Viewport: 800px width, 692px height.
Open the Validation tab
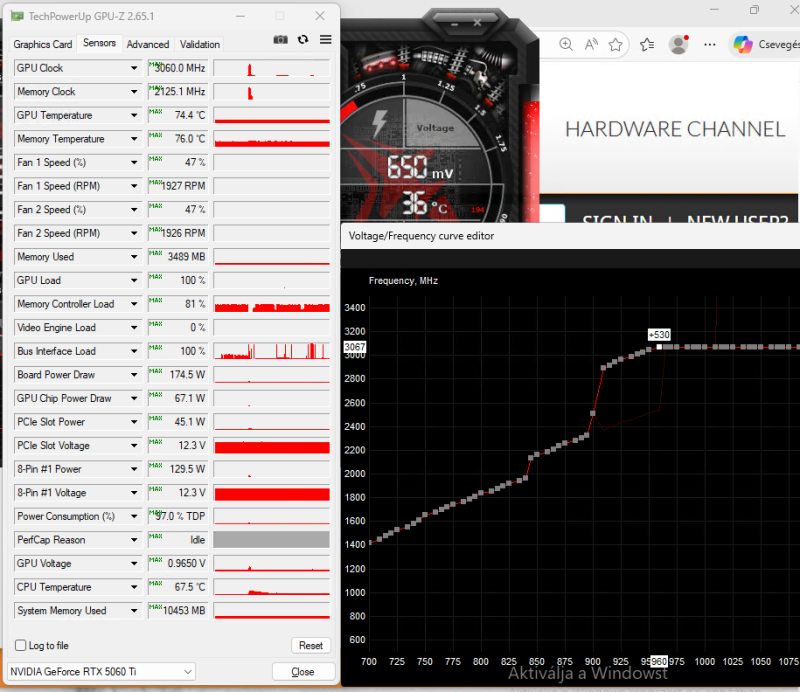[x=199, y=44]
